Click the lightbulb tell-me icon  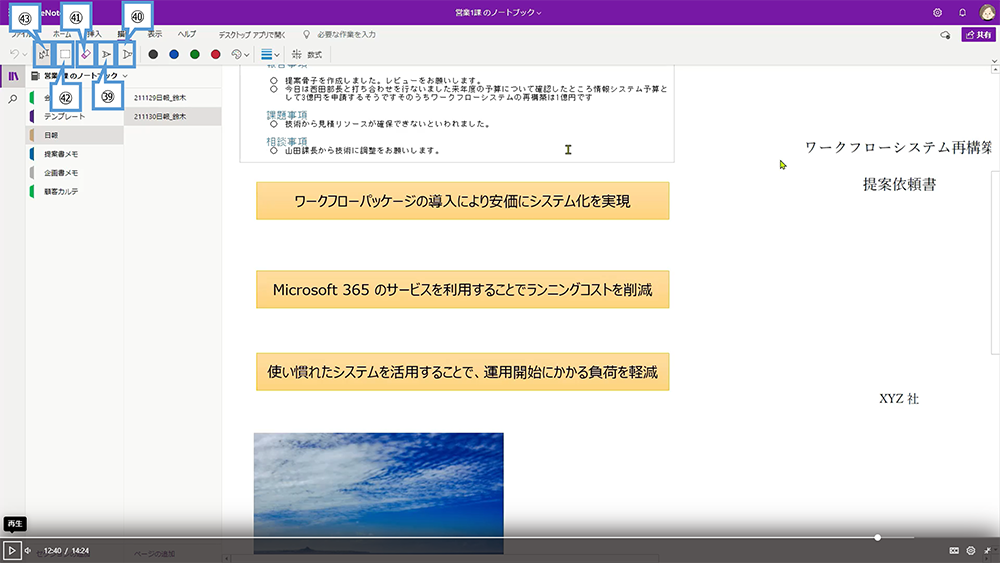(x=306, y=34)
